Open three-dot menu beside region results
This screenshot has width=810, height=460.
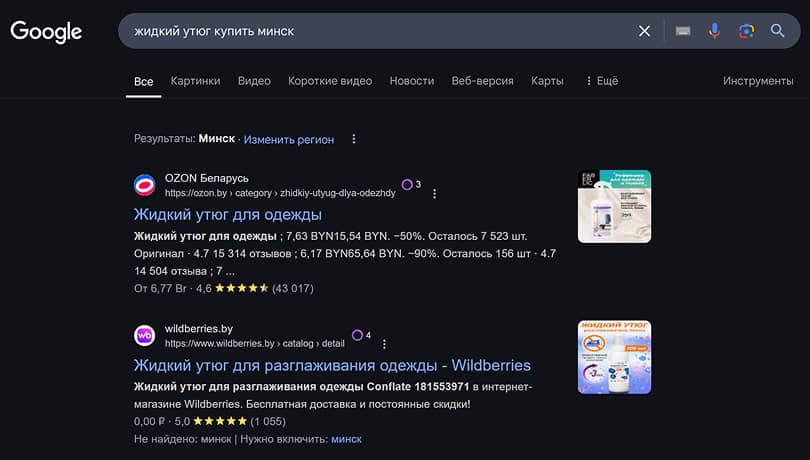pyautogui.click(x=354, y=139)
